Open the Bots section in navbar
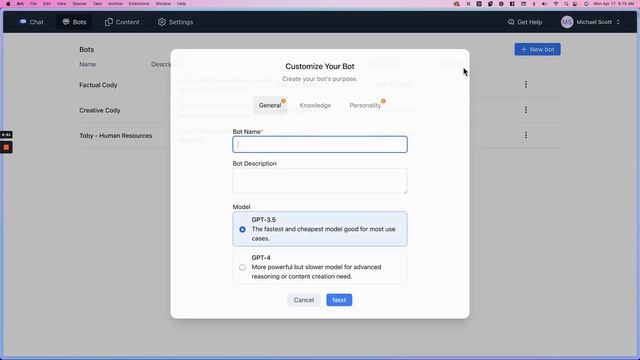 click(x=74, y=22)
